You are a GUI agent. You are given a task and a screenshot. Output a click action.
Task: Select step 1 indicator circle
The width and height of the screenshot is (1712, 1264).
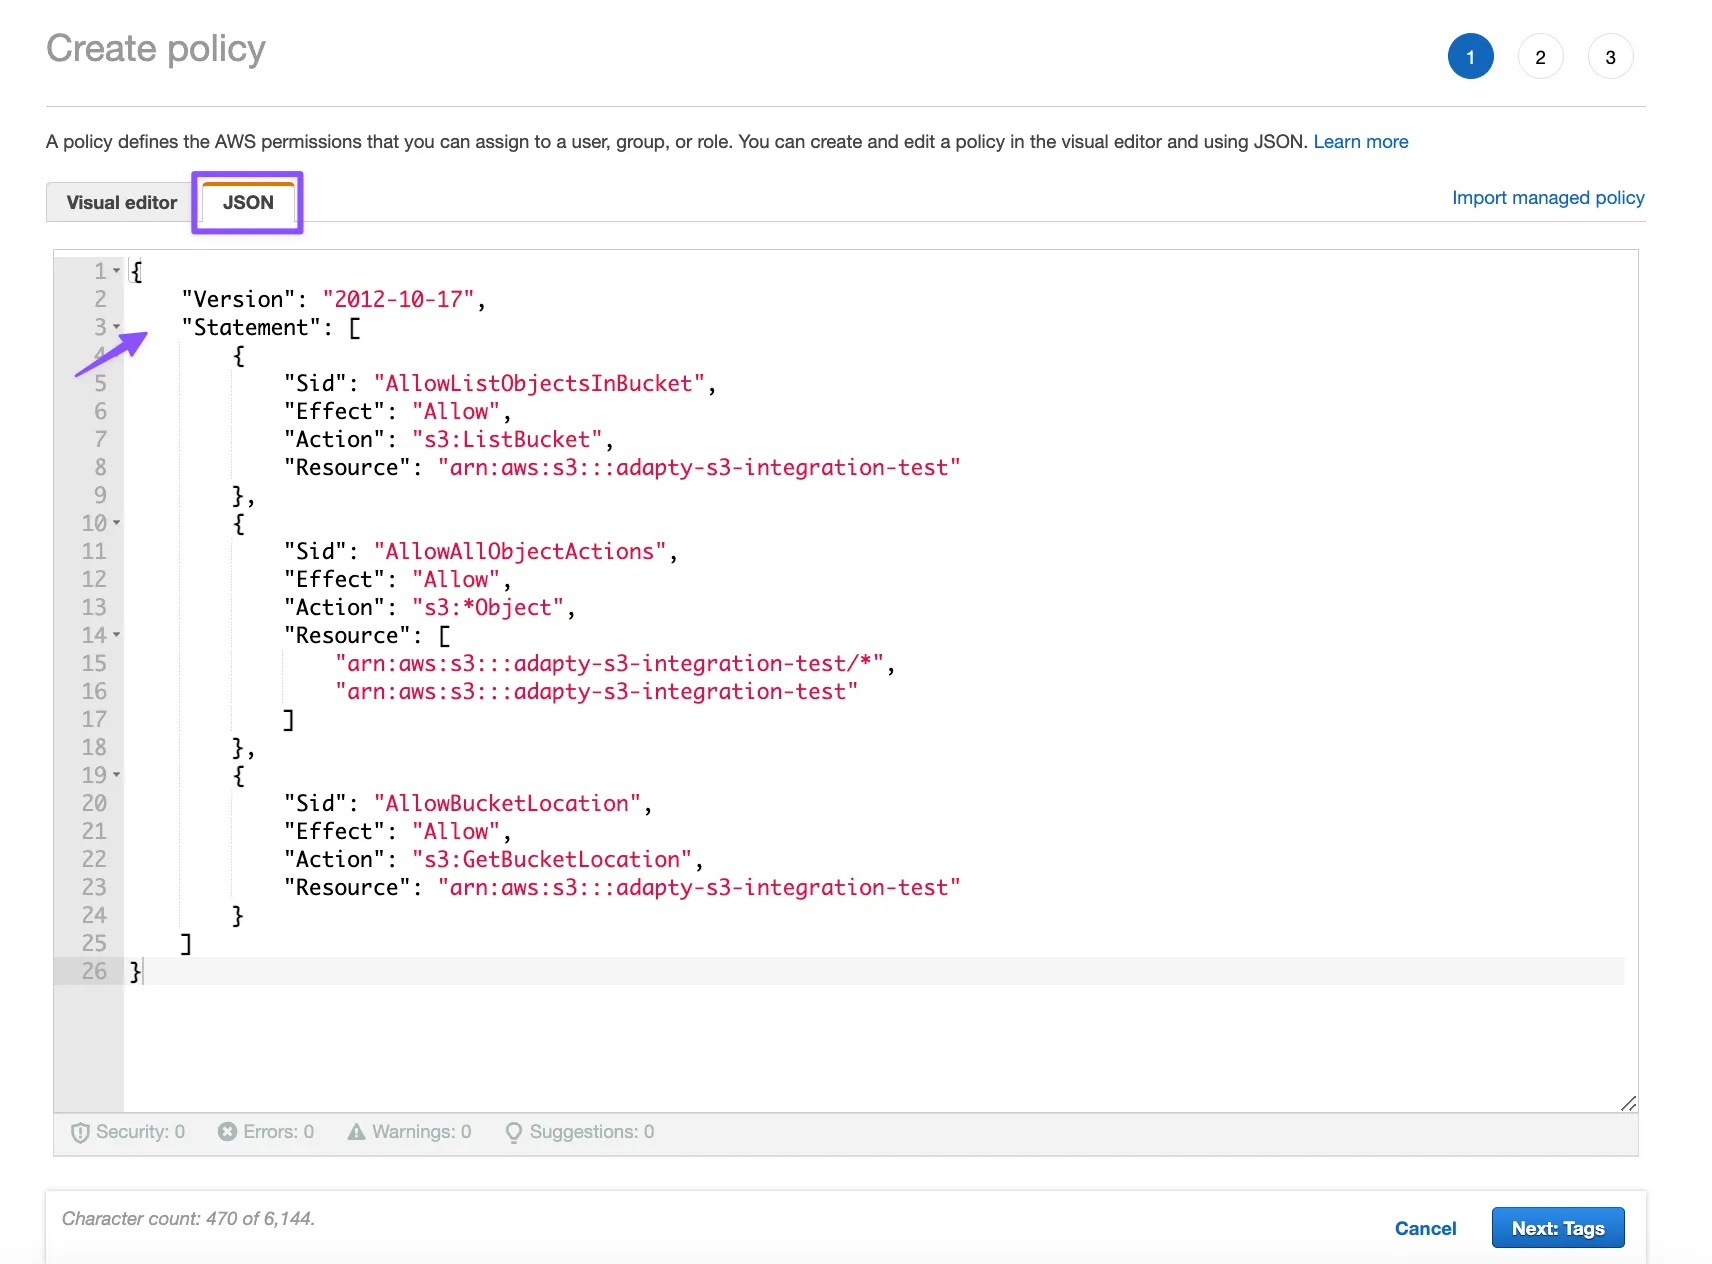1470,57
